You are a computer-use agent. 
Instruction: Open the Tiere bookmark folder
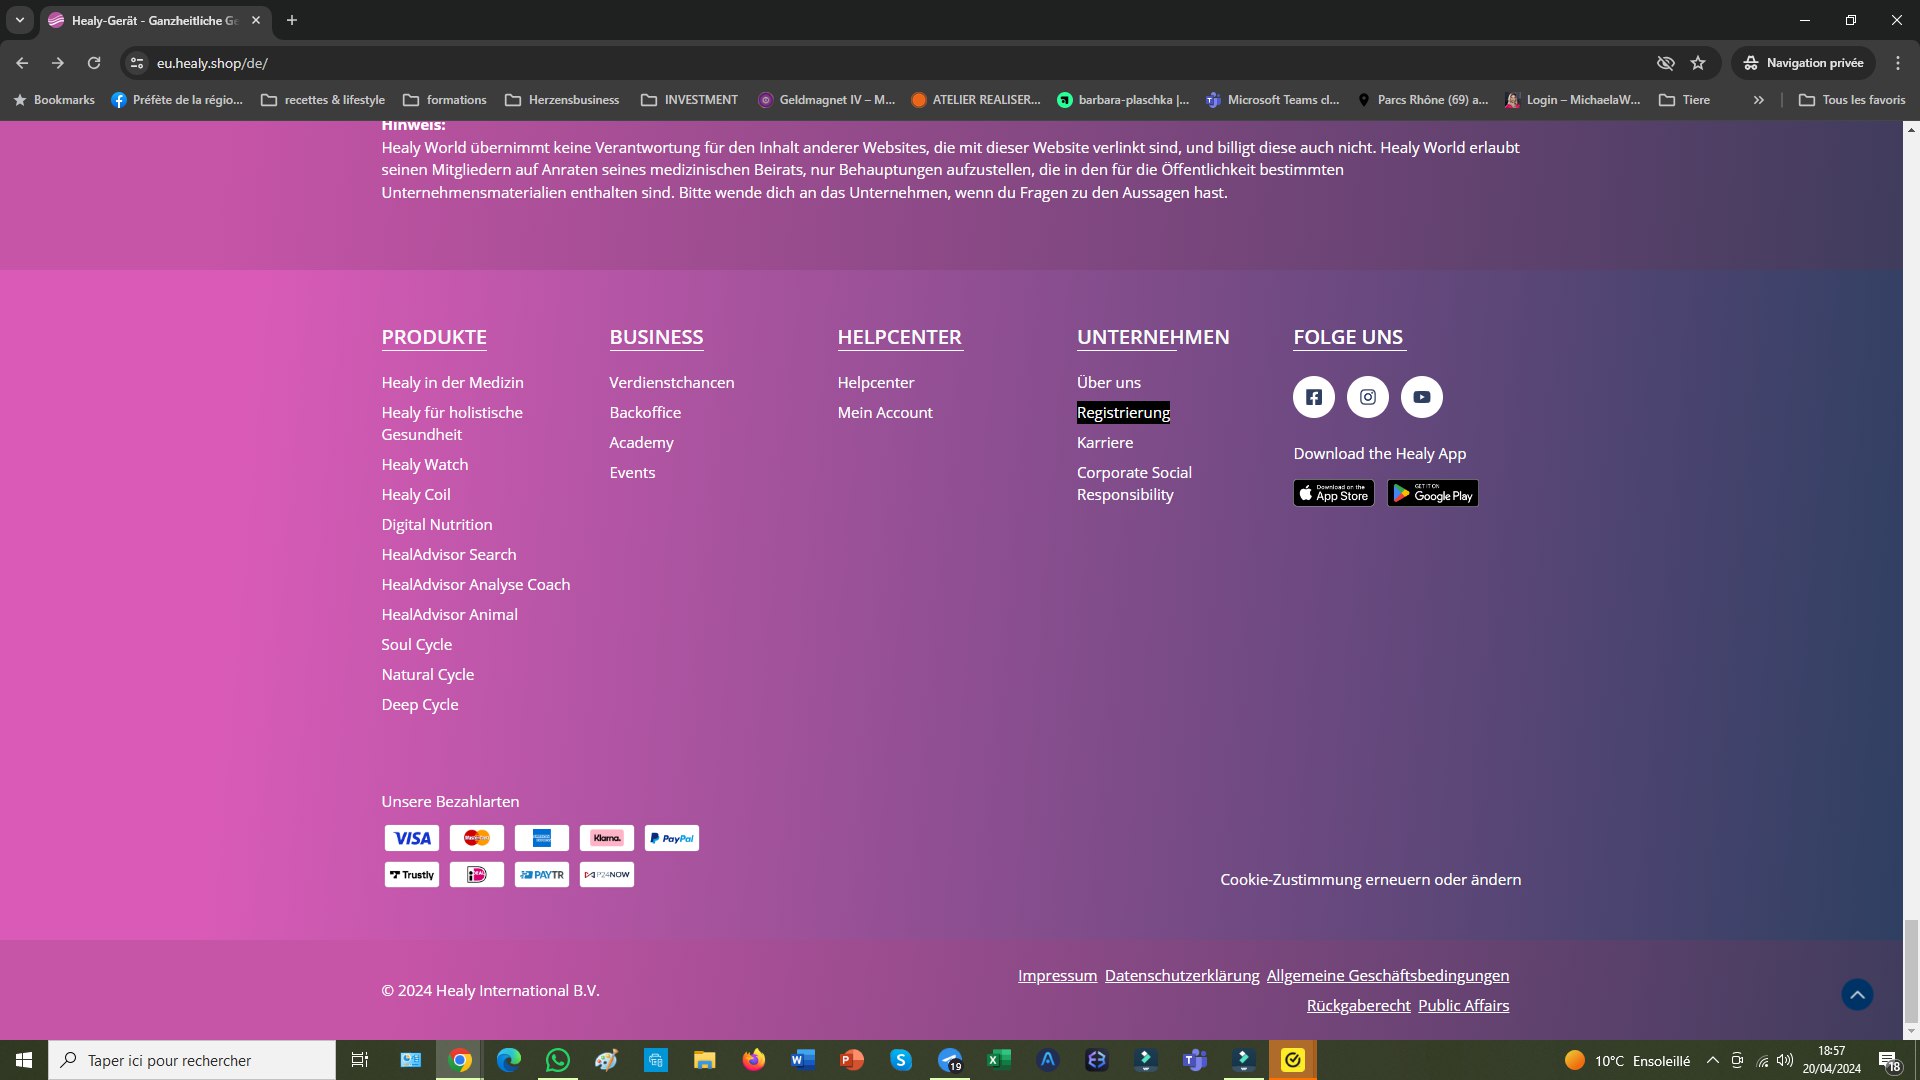1685,100
